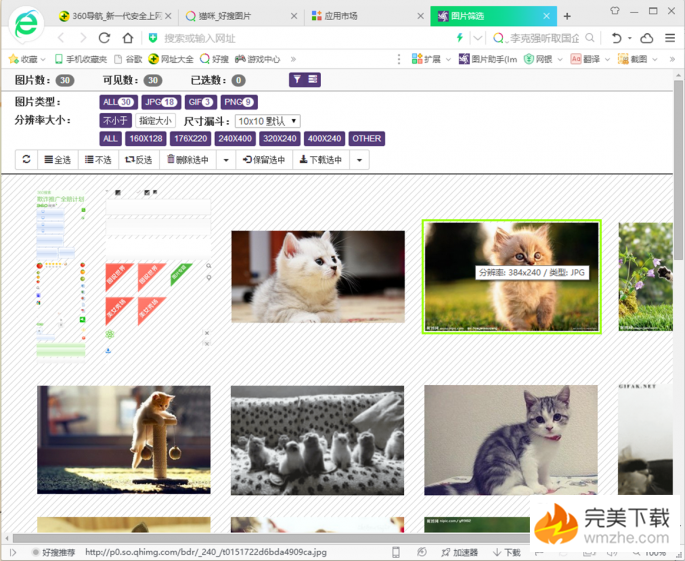Viewport: 685px width, 561px height.
Task: Expand the 截图 dropdown arrow
Action: pos(654,59)
